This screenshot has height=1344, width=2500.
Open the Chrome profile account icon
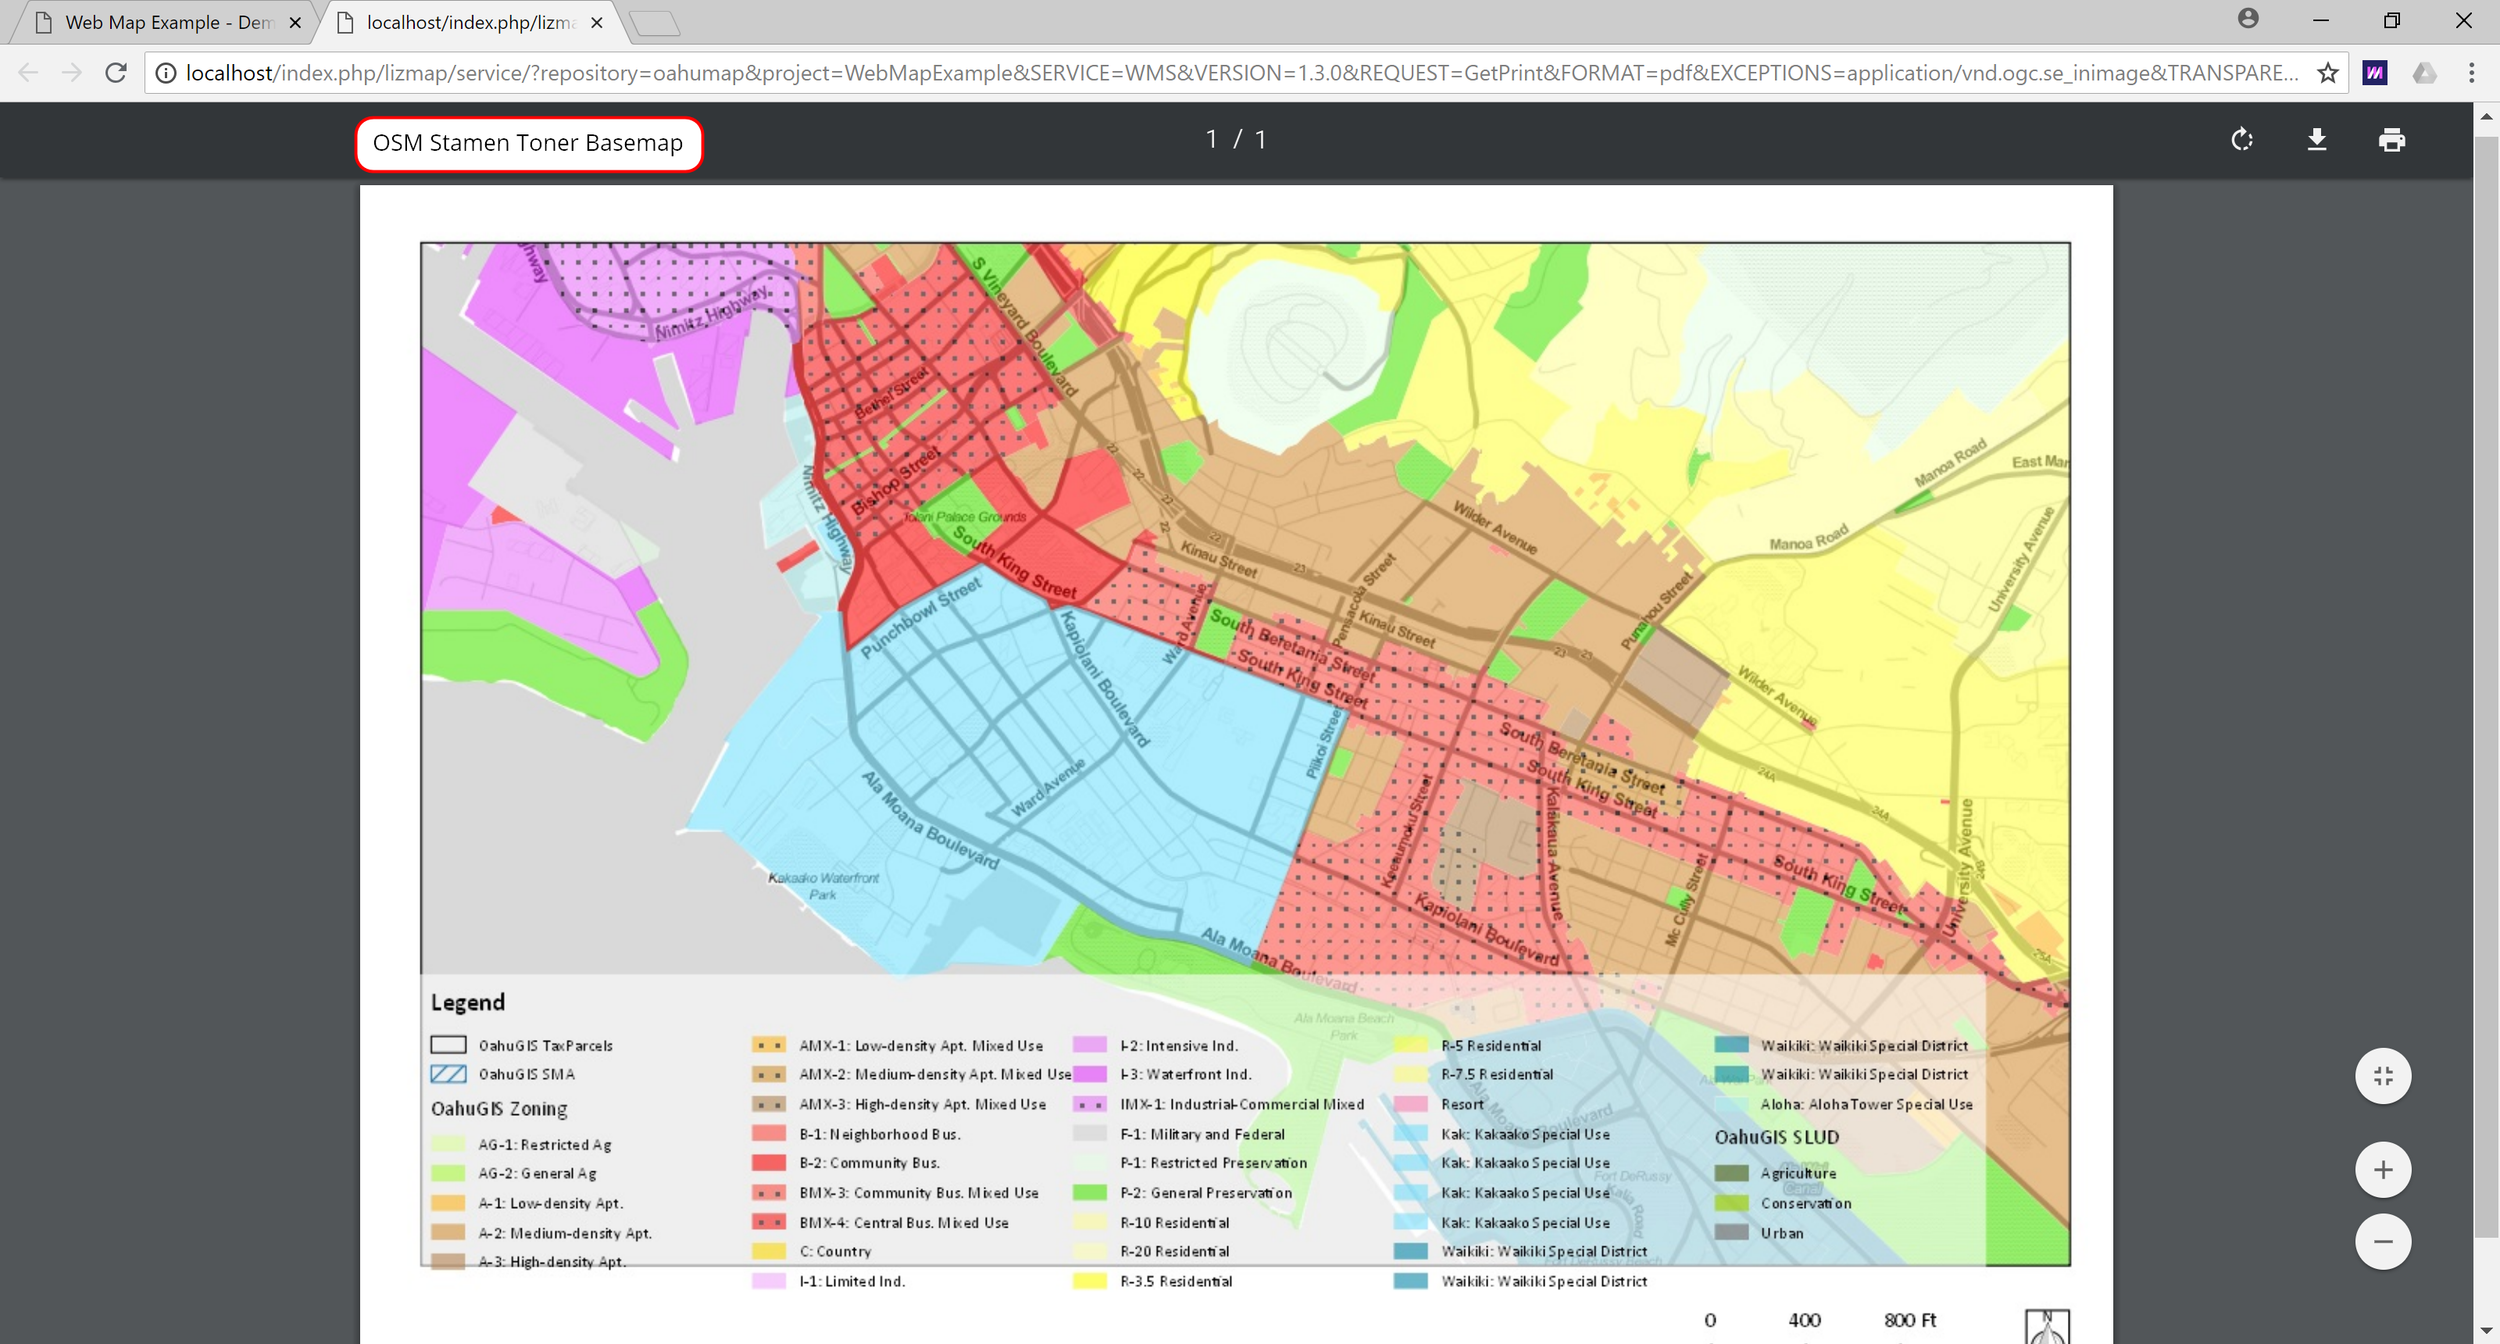[x=2248, y=19]
